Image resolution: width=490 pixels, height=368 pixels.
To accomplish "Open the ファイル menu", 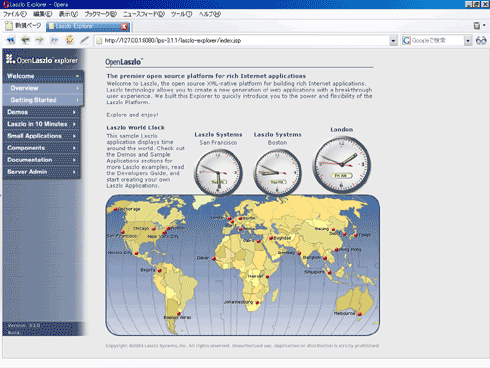I will coord(15,14).
